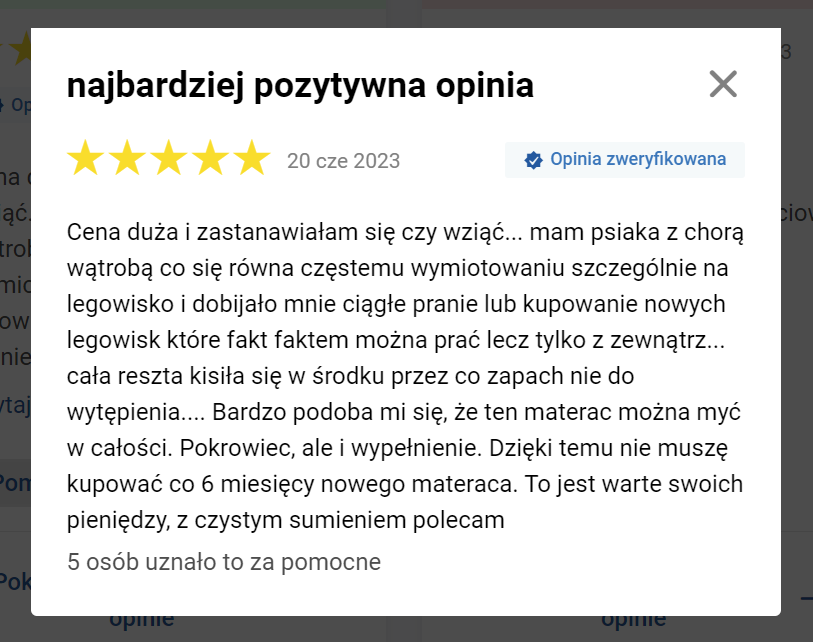Click the fifth yellow rating star

pyautogui.click(x=252, y=157)
